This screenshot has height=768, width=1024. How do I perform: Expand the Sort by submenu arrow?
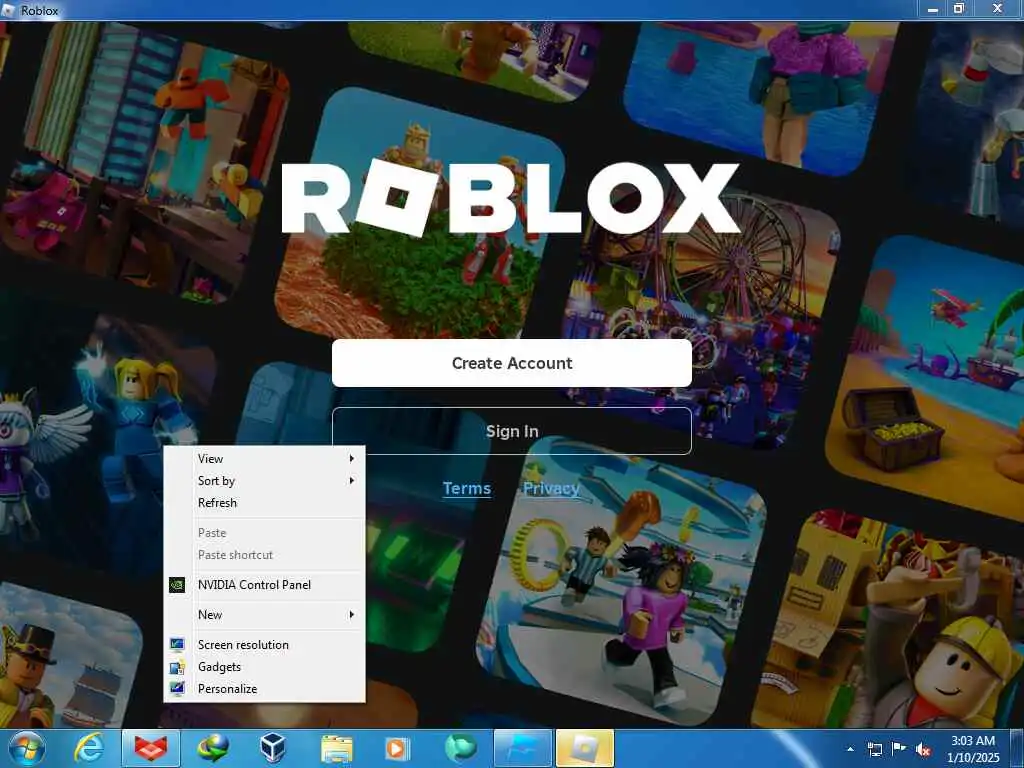(x=351, y=481)
